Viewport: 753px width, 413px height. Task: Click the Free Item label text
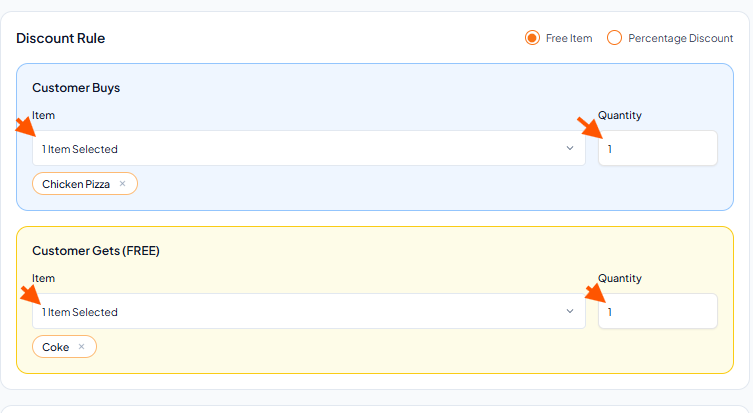point(569,38)
